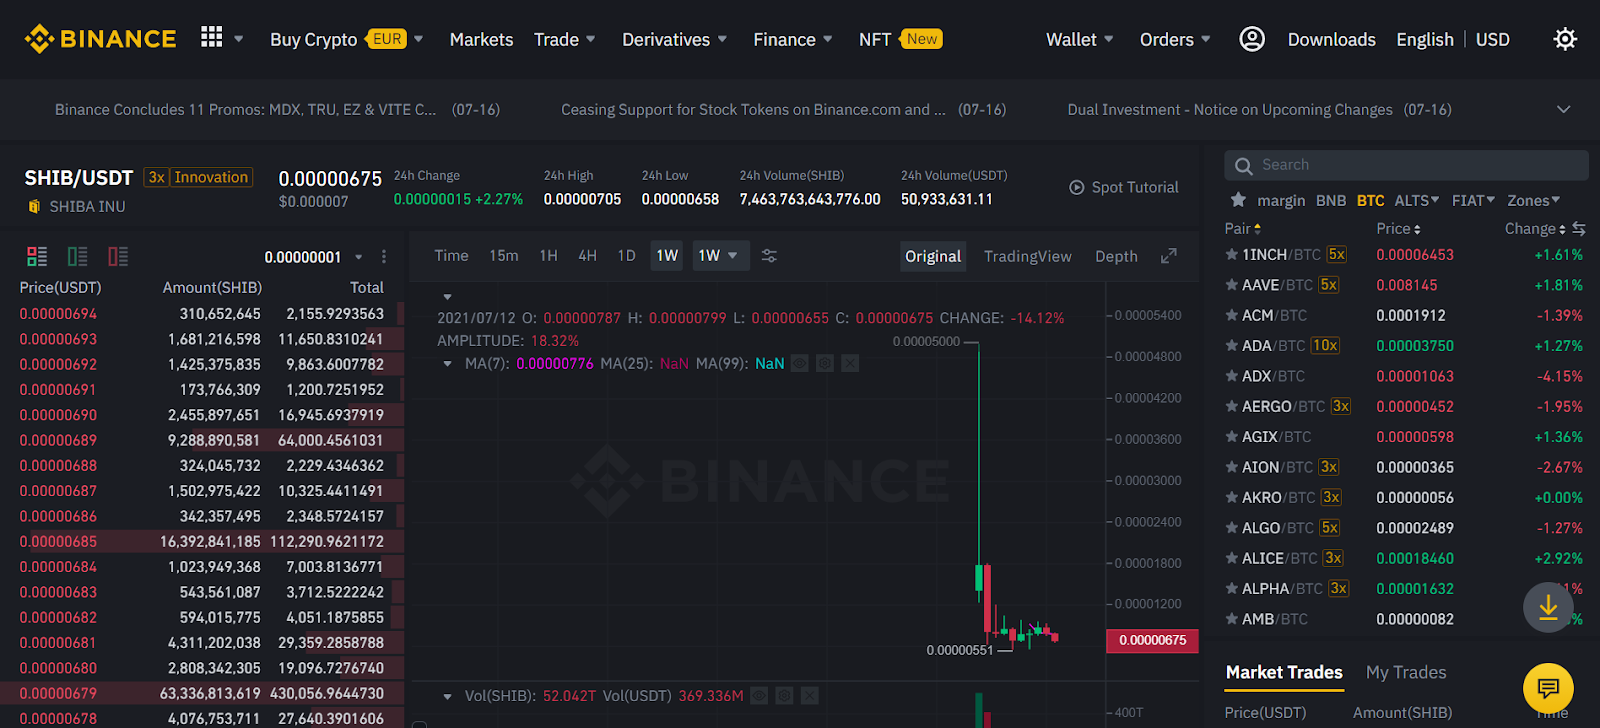Show sell orders only in order book
The height and width of the screenshot is (728, 1600).
(x=118, y=257)
